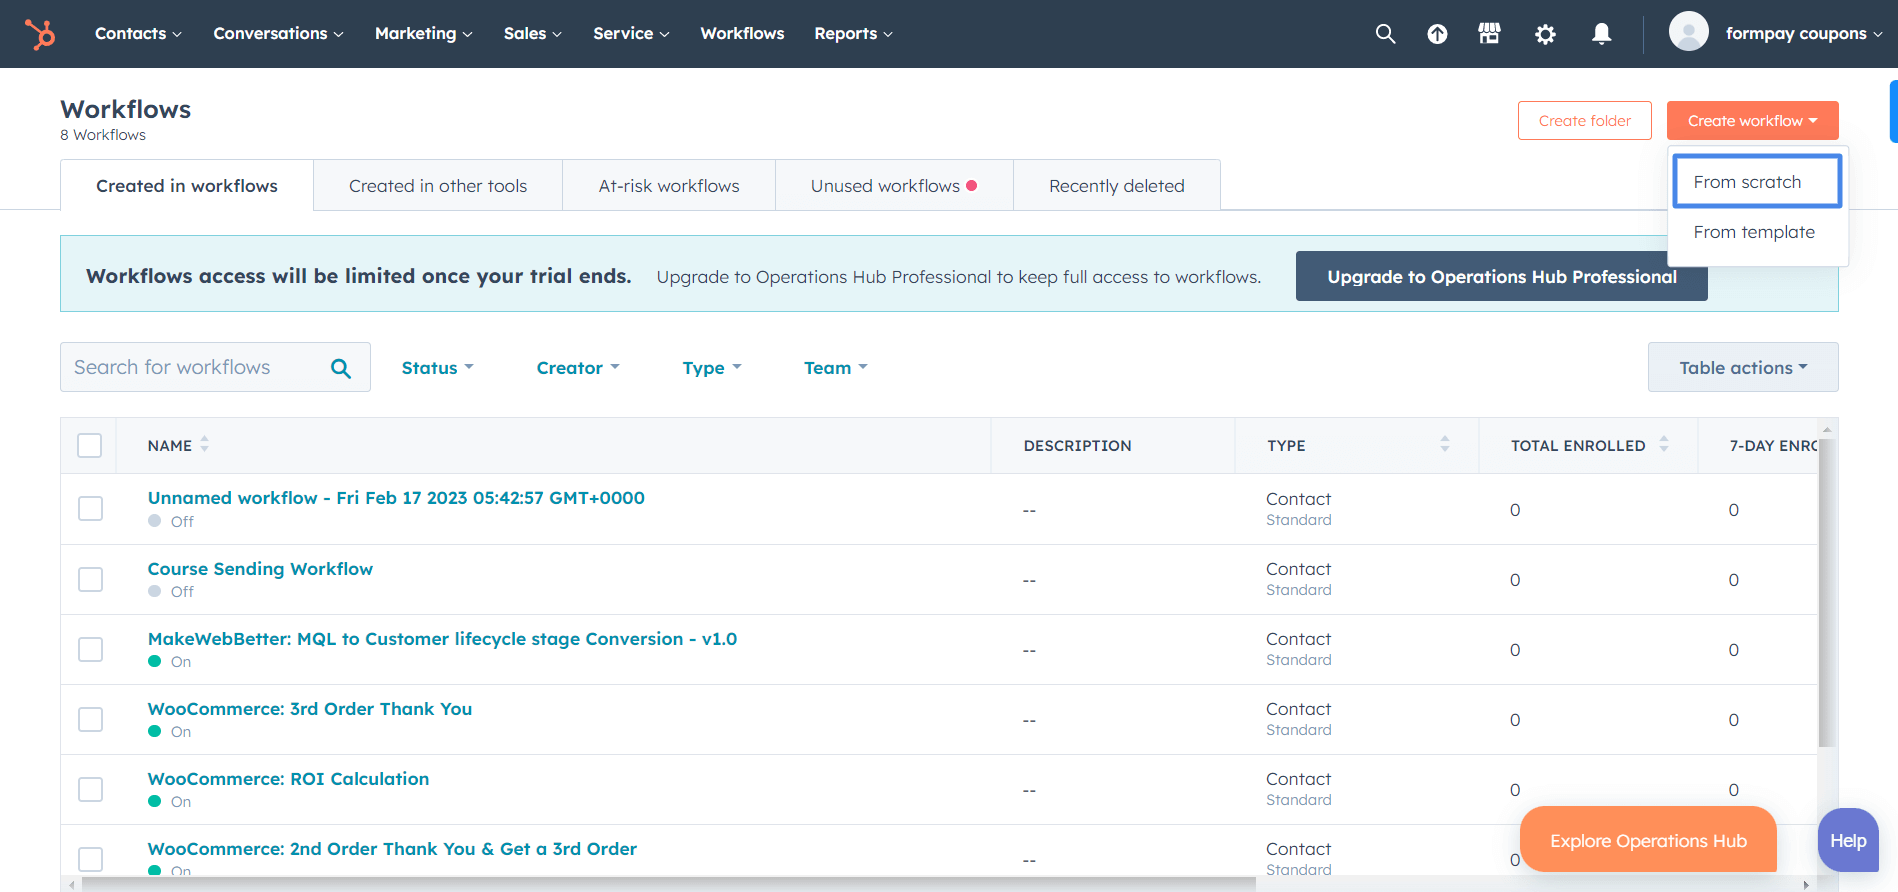Open Course Sending Workflow link
The width and height of the screenshot is (1898, 892).
260,569
